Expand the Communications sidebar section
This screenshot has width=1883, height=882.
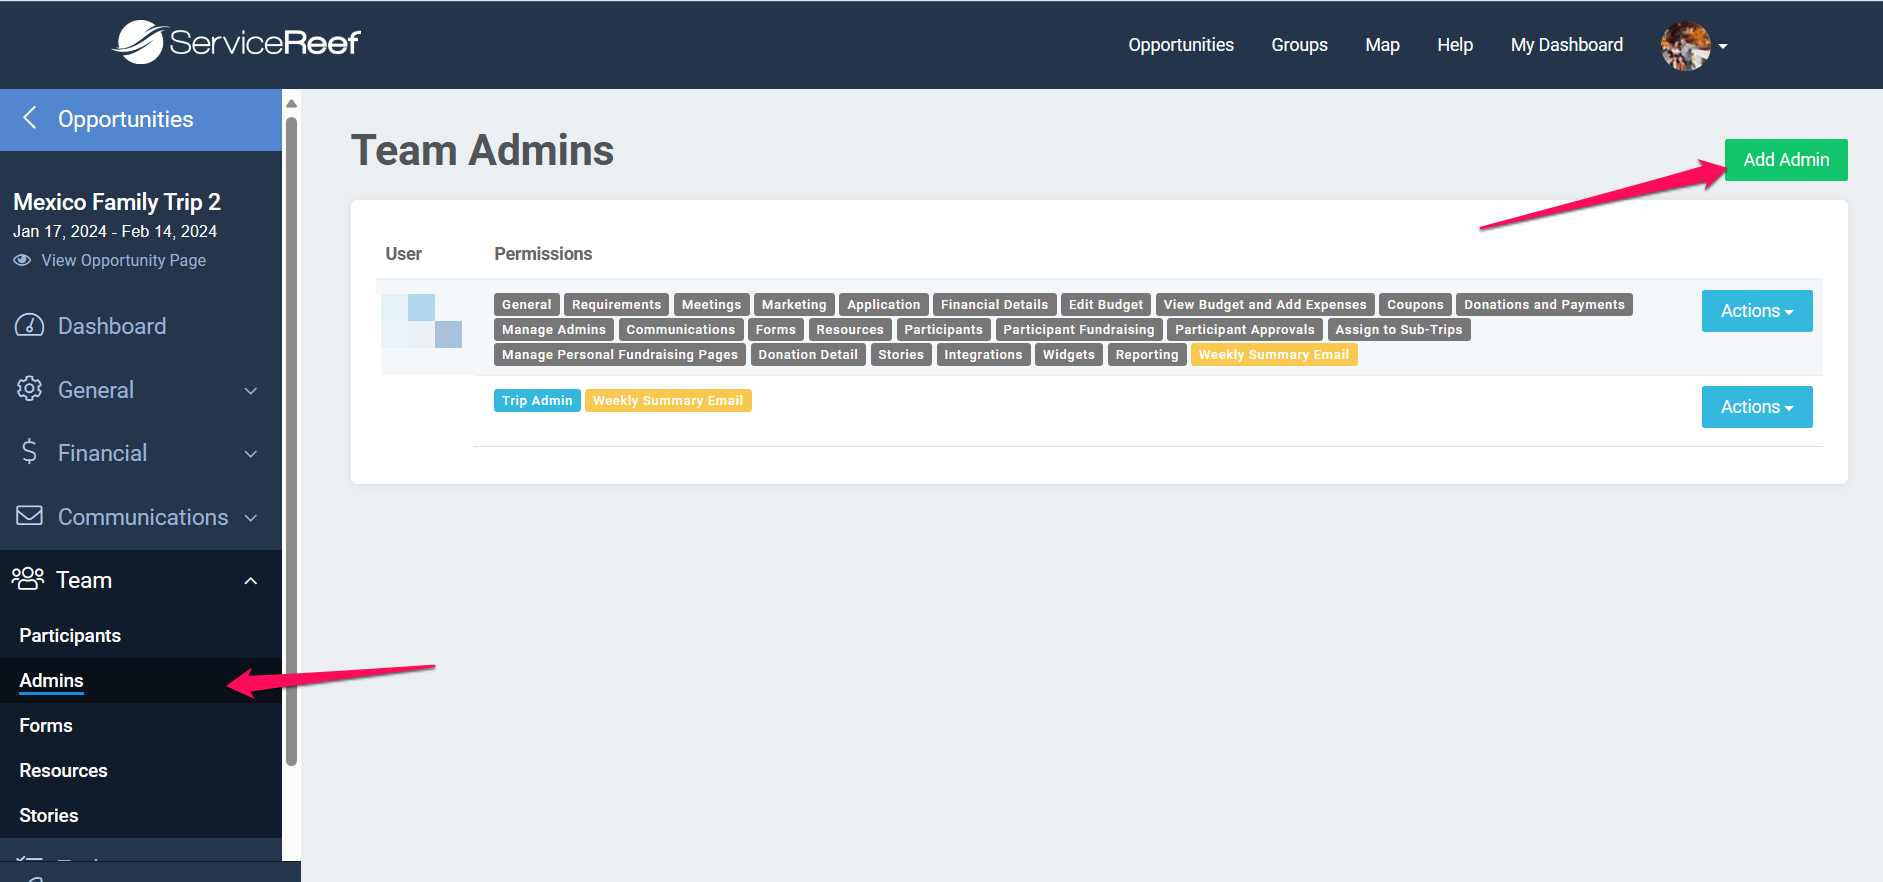coord(251,518)
